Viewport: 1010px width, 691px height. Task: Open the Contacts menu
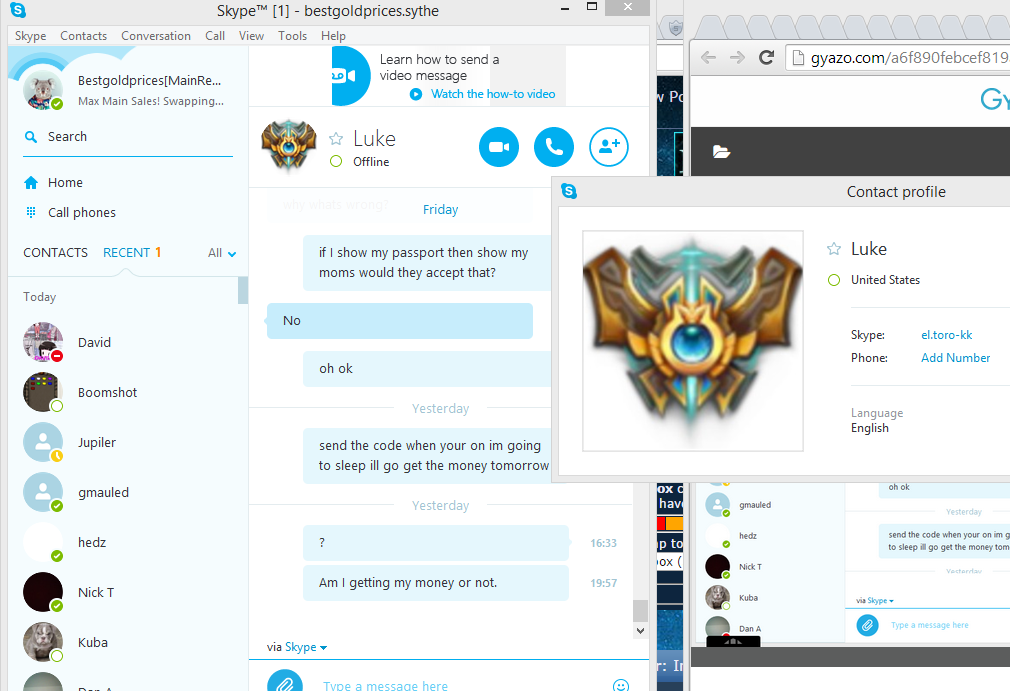pos(83,36)
